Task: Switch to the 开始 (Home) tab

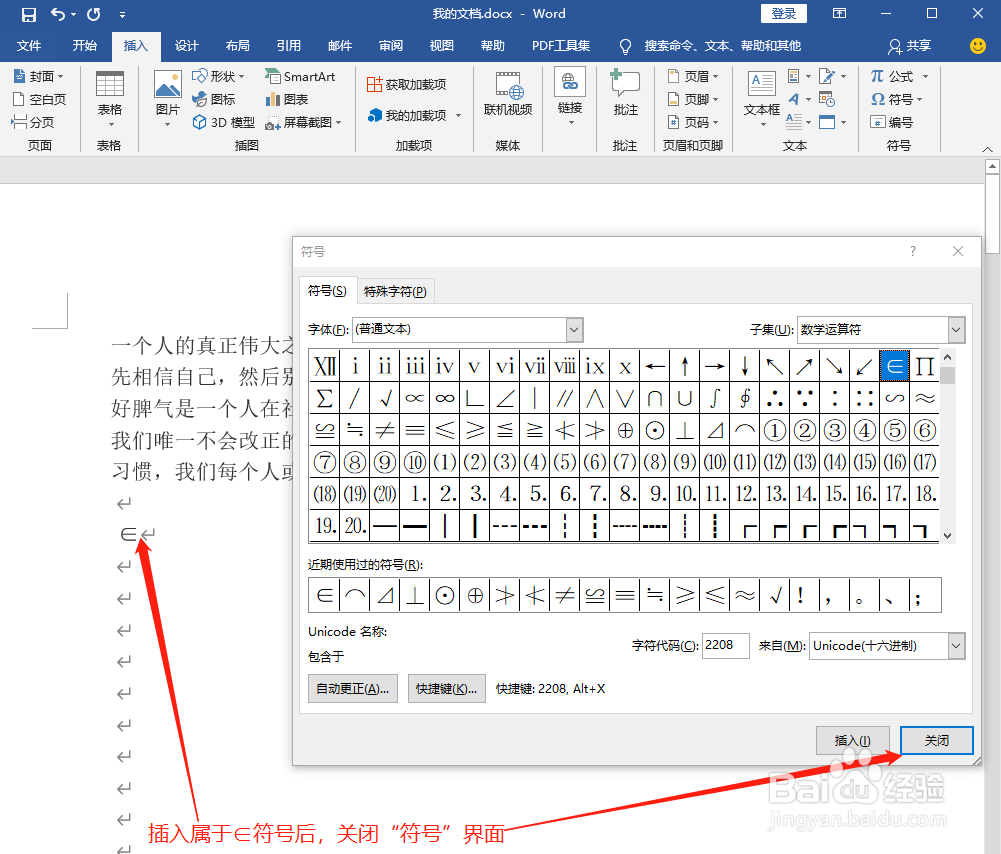Action: (x=84, y=46)
